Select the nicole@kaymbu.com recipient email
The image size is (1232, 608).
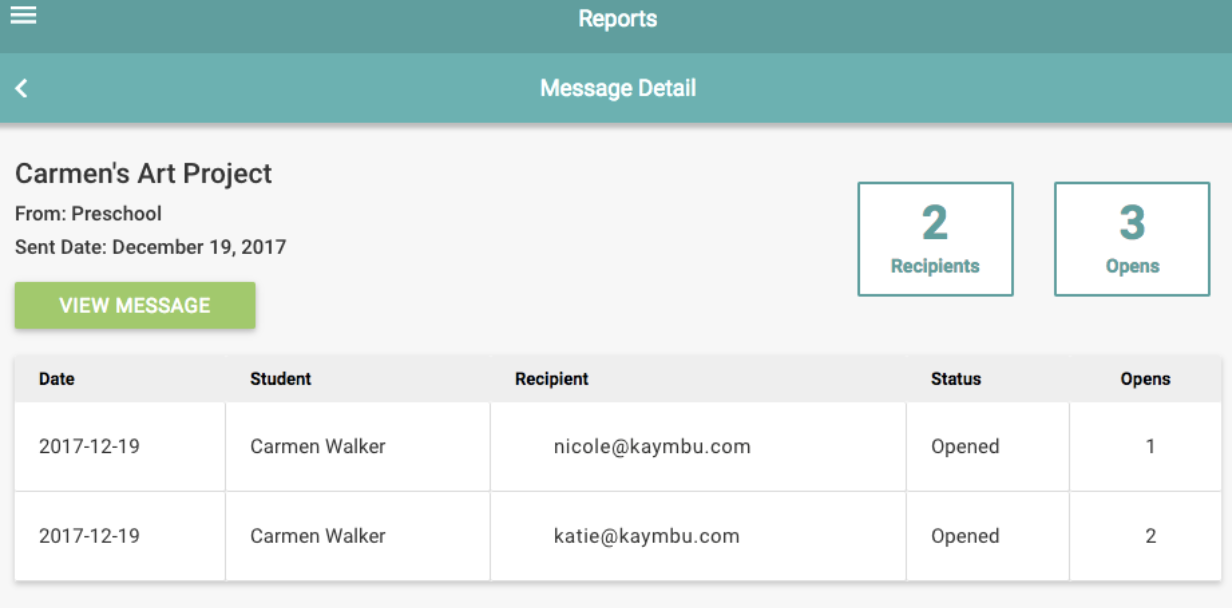pos(652,447)
